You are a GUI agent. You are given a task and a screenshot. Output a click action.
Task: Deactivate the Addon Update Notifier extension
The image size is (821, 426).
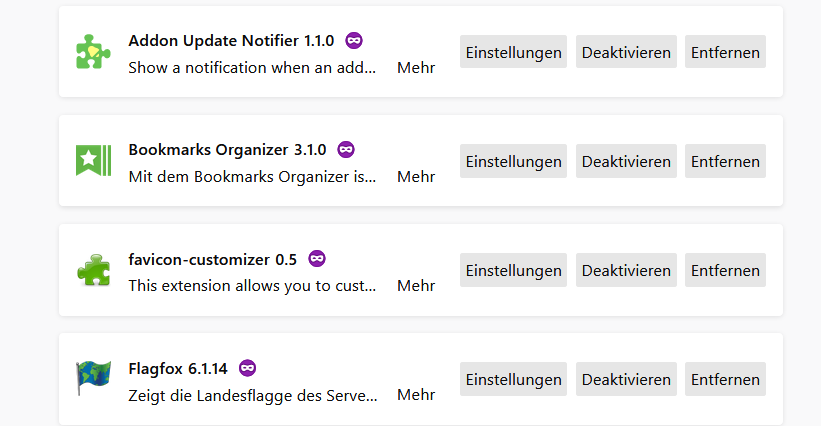point(626,52)
